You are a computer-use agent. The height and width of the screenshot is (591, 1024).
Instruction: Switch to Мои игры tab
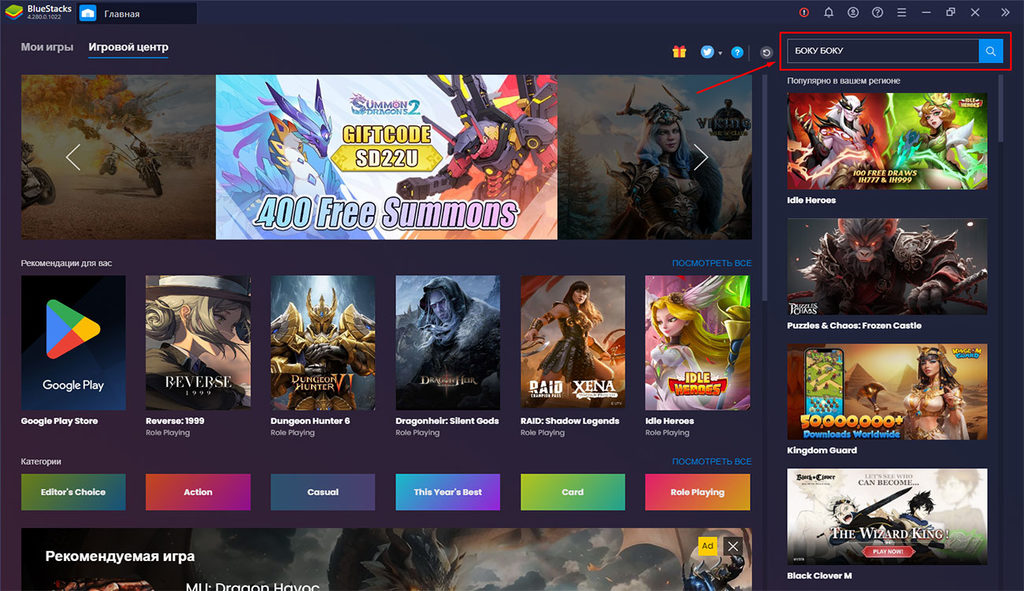click(x=47, y=47)
